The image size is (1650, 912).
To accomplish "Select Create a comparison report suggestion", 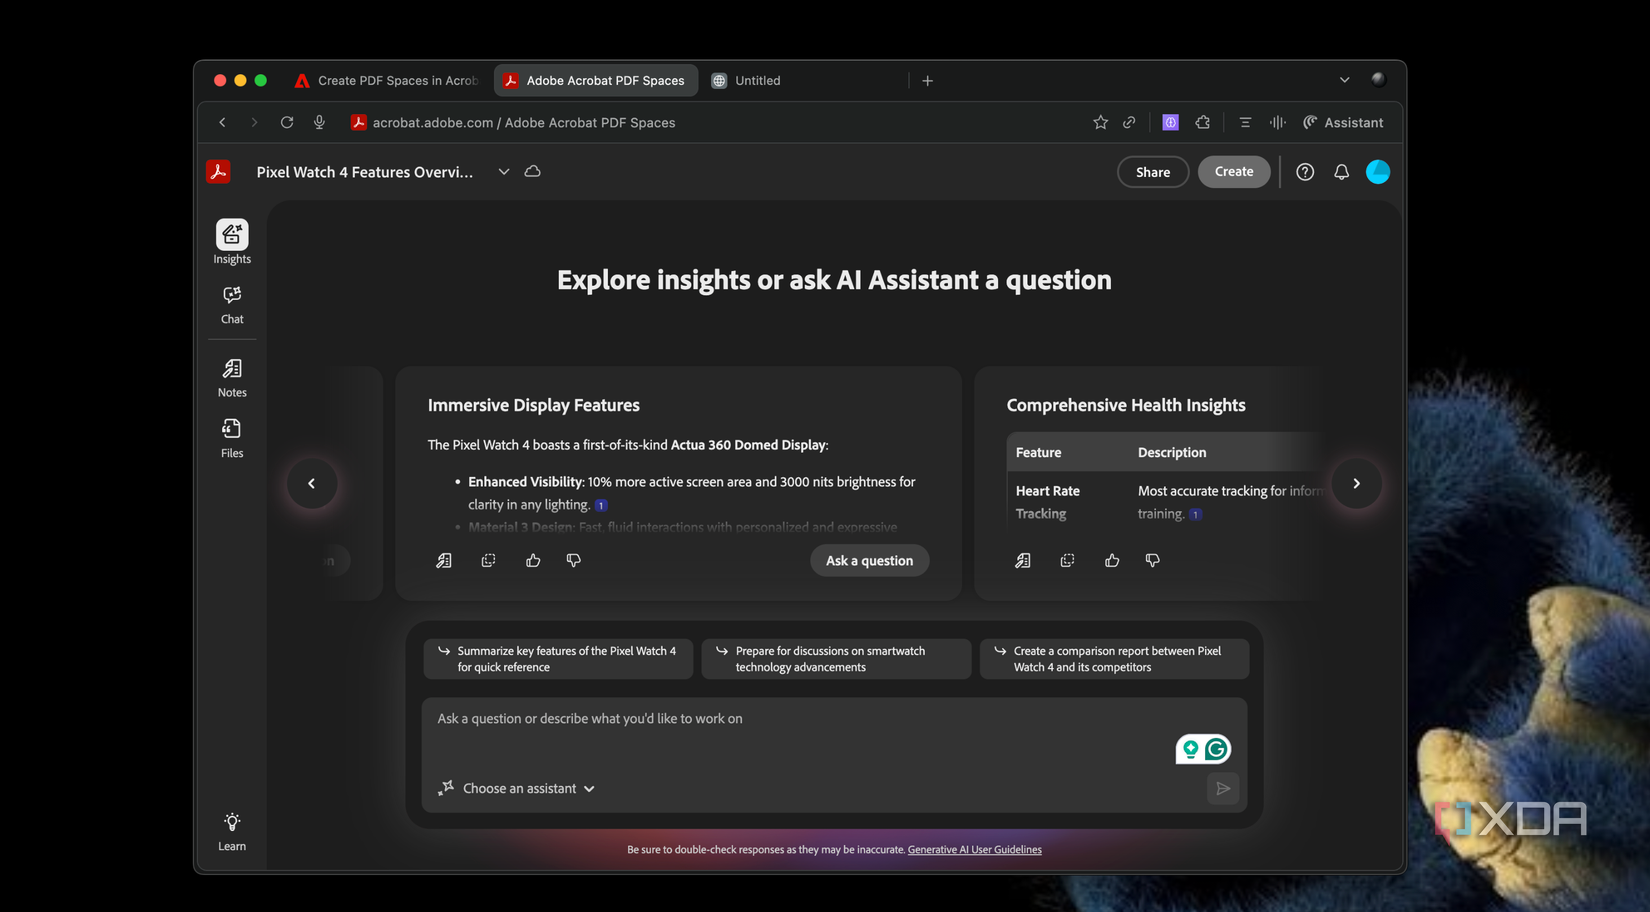I will tap(1114, 659).
